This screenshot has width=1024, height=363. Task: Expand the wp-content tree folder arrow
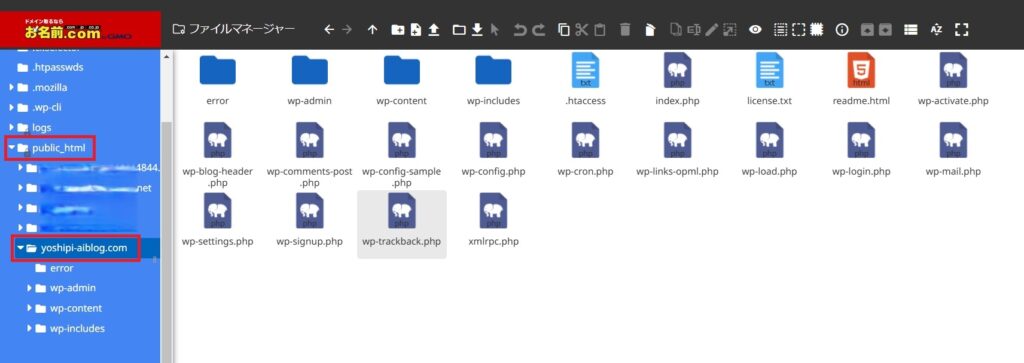pyautogui.click(x=29, y=308)
